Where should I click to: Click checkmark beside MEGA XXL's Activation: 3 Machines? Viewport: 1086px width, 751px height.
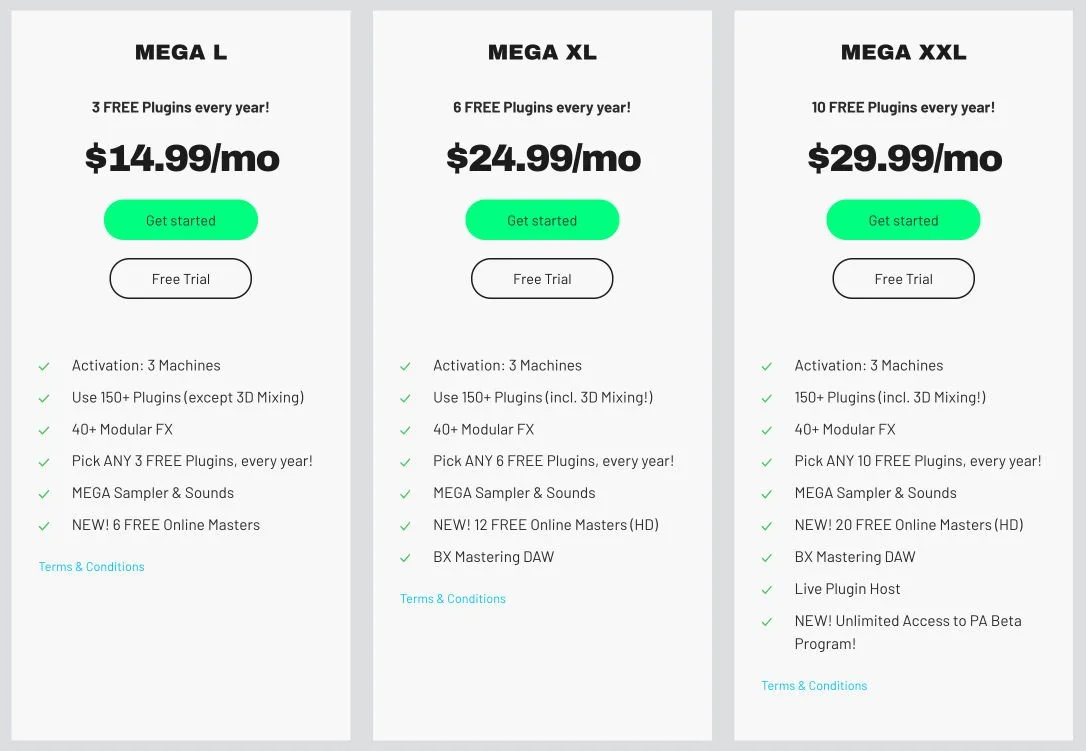click(767, 366)
